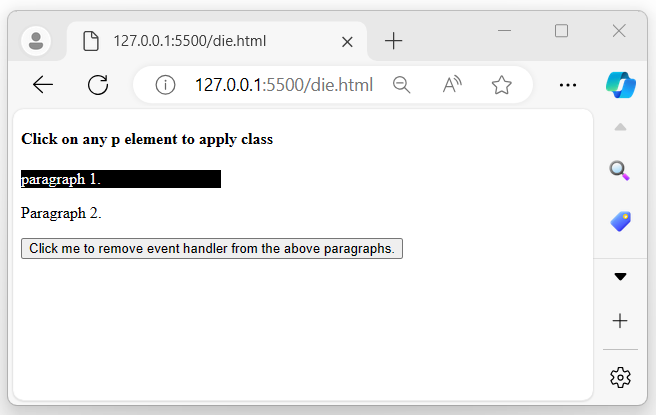Click the zoom magnifier icon in address bar
Viewport: 656px width, 415px height.
coord(402,85)
